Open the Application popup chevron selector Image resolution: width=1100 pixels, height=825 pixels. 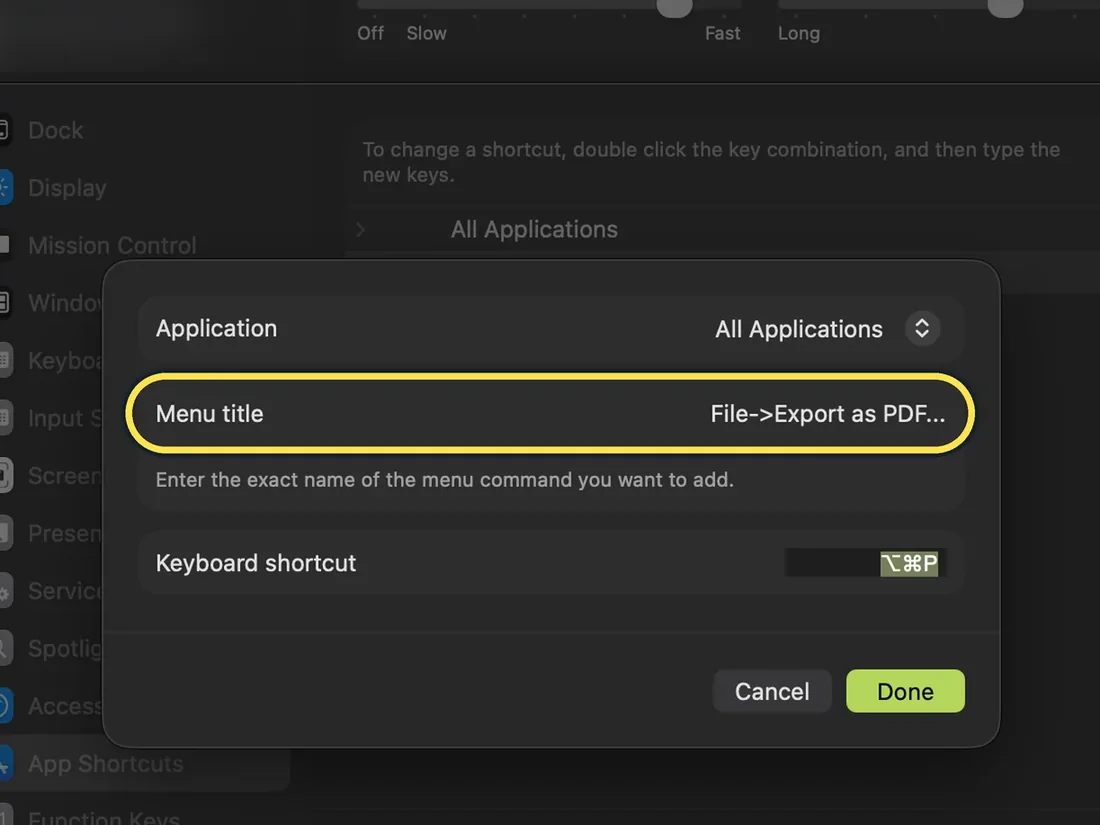tap(922, 328)
